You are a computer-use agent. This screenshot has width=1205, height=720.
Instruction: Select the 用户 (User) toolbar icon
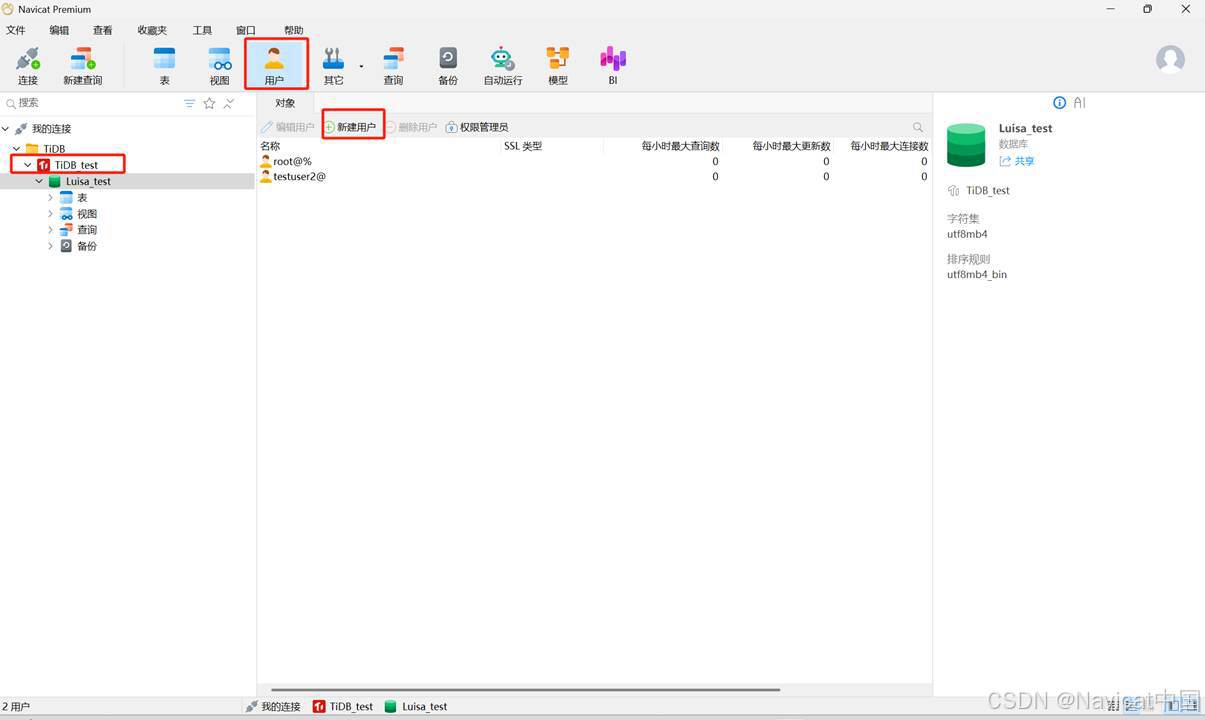[275, 66]
